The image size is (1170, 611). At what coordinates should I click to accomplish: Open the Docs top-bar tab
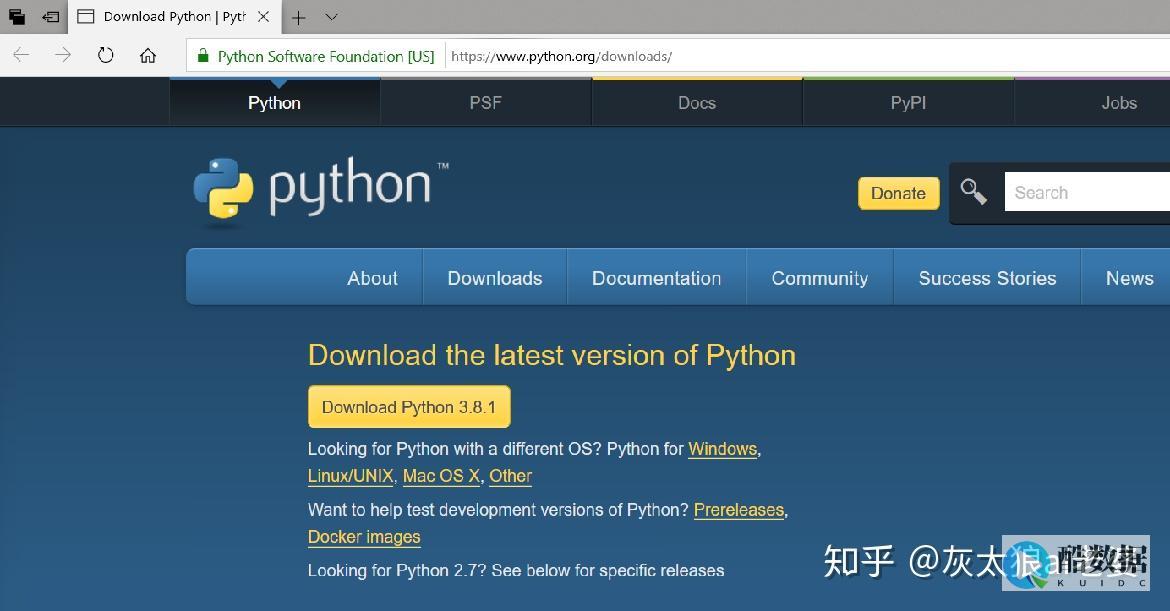click(x=697, y=103)
